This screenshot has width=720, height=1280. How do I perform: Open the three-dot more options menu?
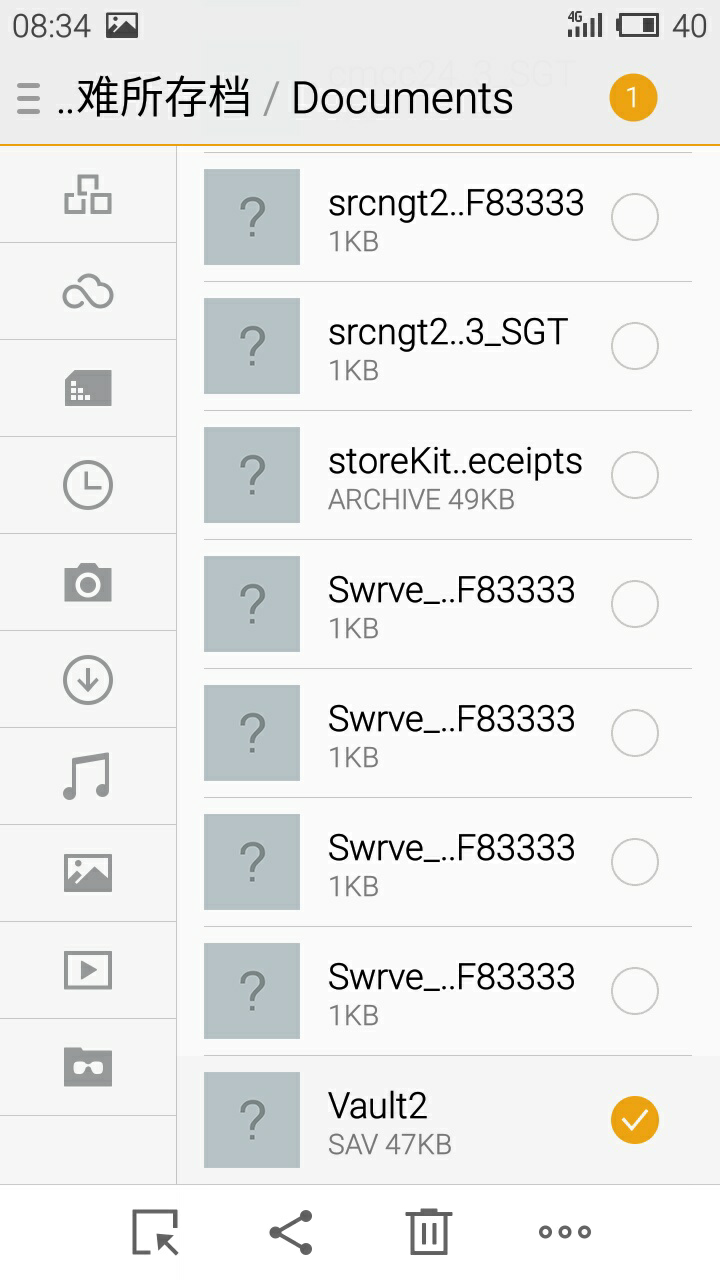[565, 1232]
